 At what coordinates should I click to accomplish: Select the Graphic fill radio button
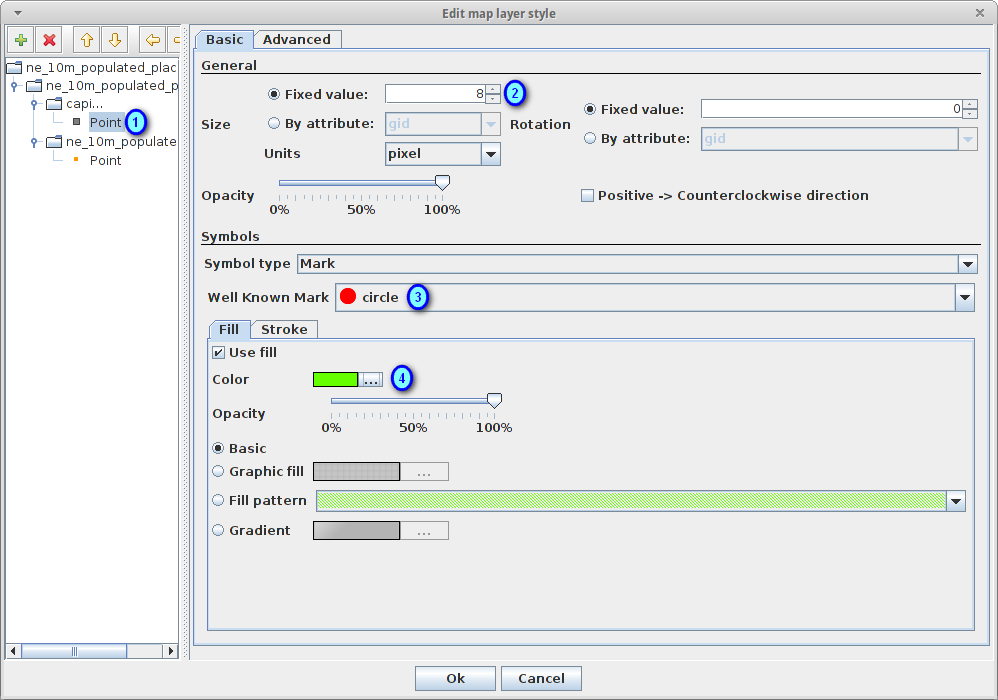[218, 471]
